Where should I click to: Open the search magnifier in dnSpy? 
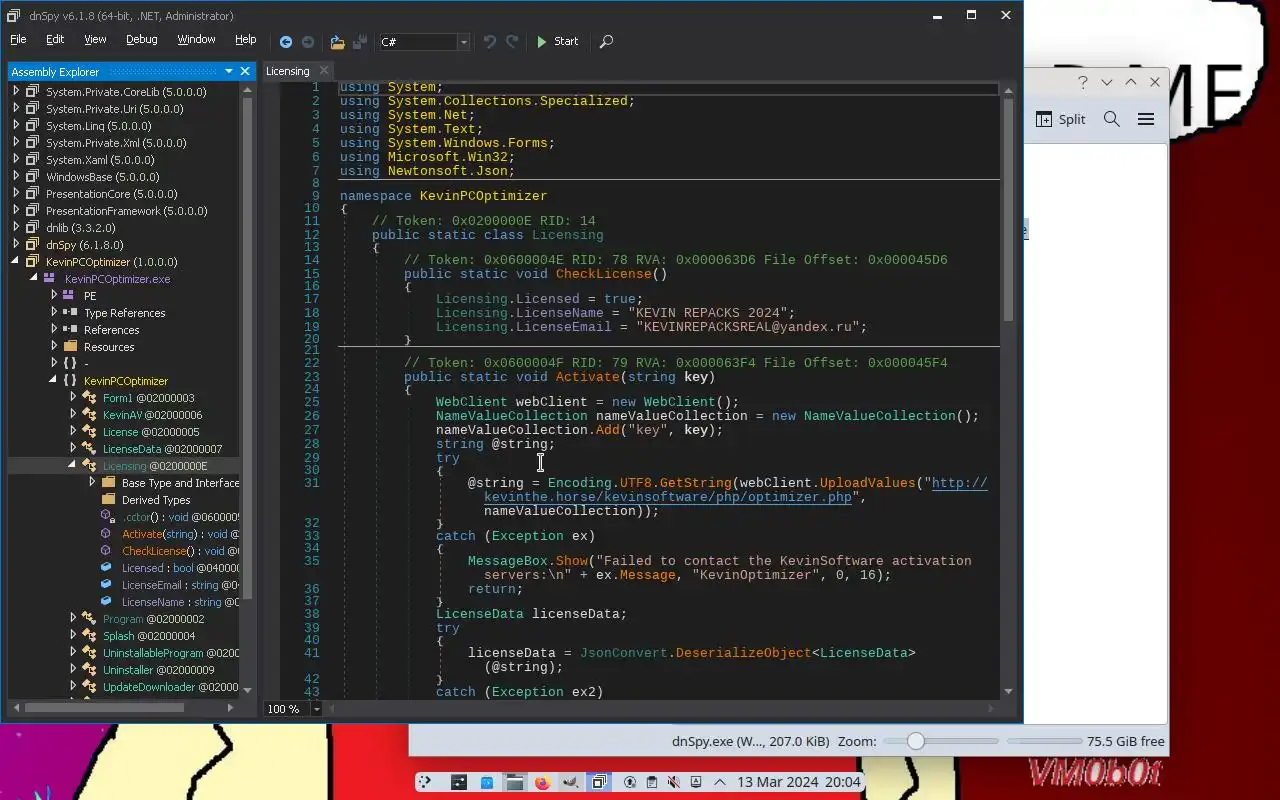[606, 42]
